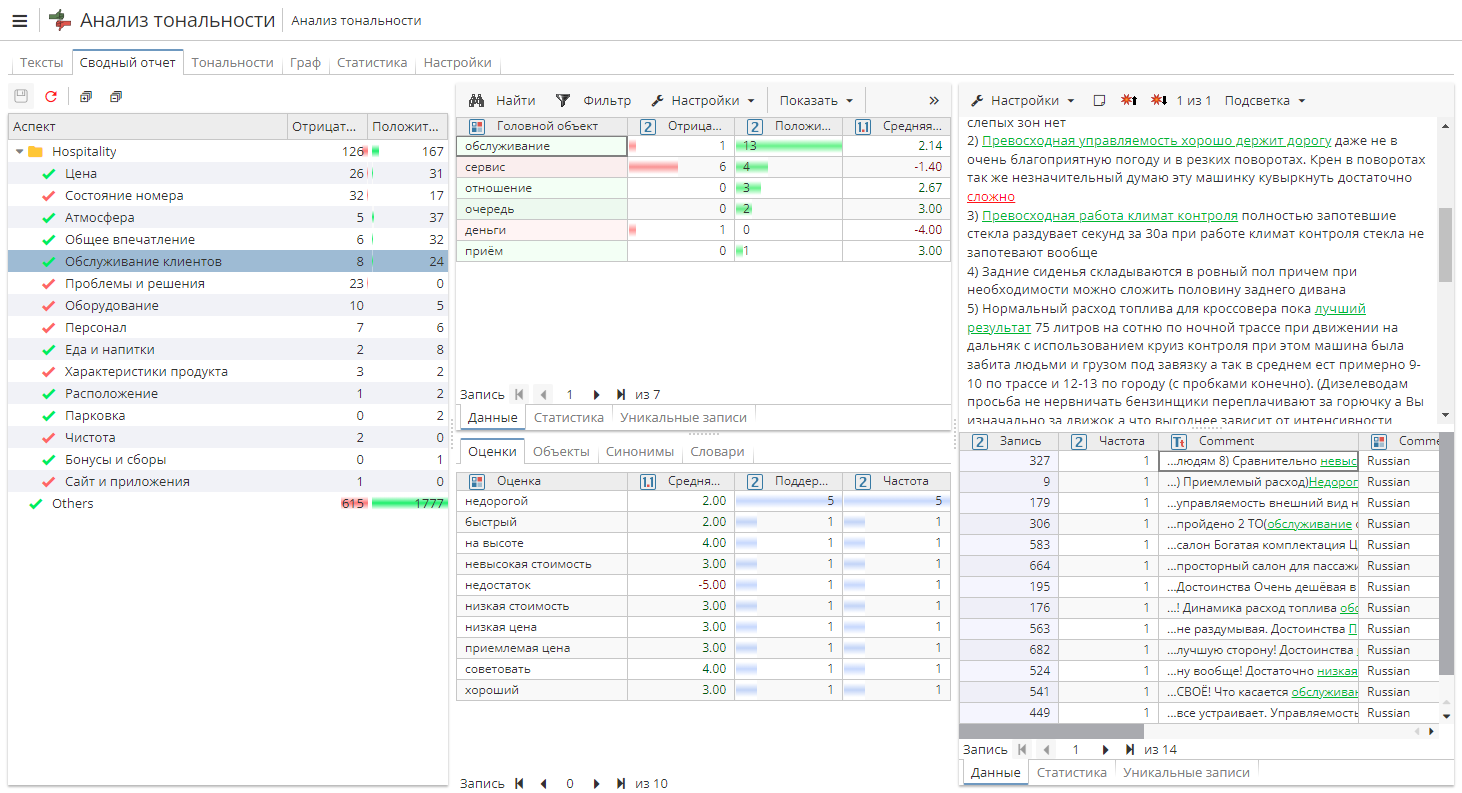Image resolution: width=1462 pixels, height=793 pixels.
Task: Select the 'деньги' object row
Action: tap(703, 230)
